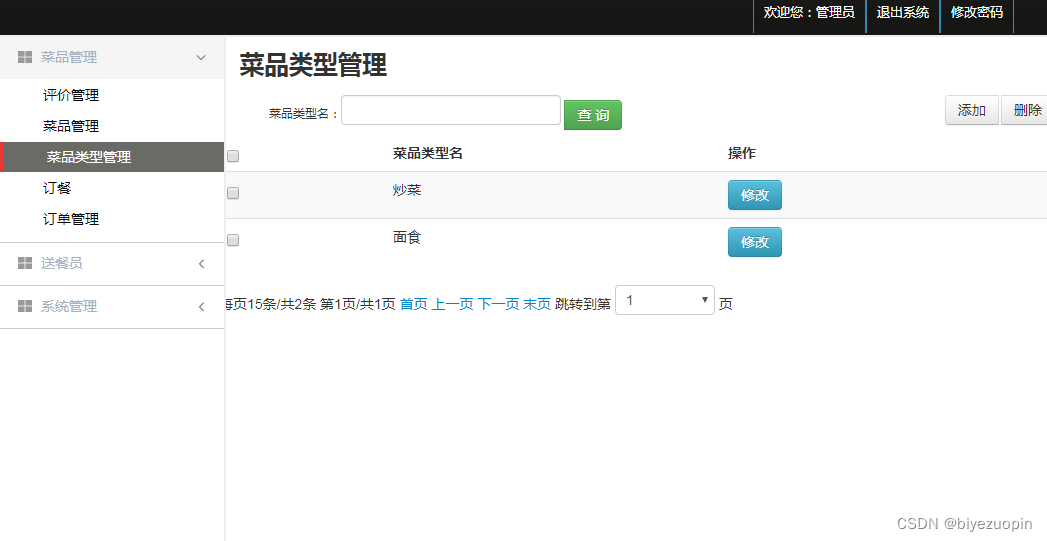1047x541 pixels.
Task: Select 菜品类型管理 in the sidebar
Action: (x=112, y=157)
